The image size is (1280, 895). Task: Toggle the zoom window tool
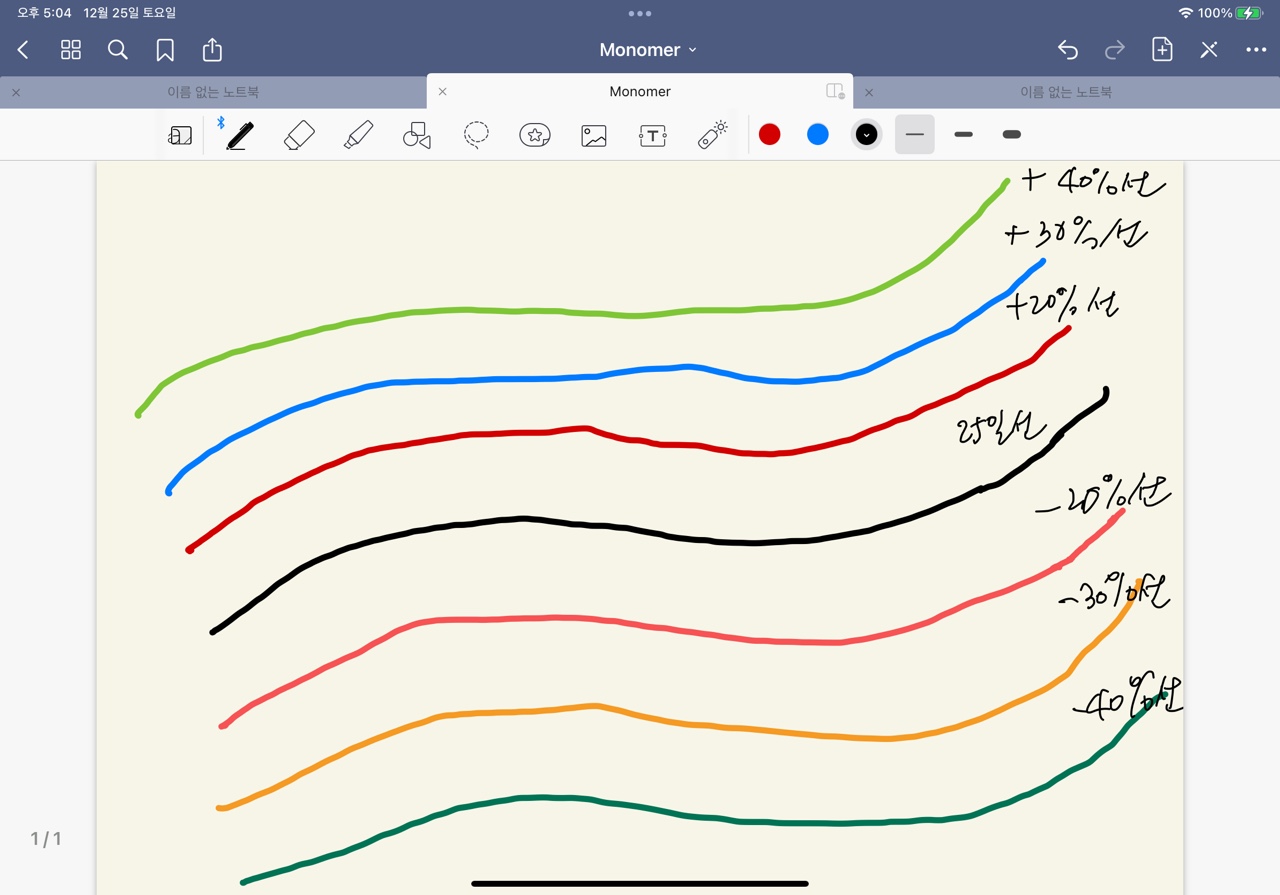click(x=180, y=135)
